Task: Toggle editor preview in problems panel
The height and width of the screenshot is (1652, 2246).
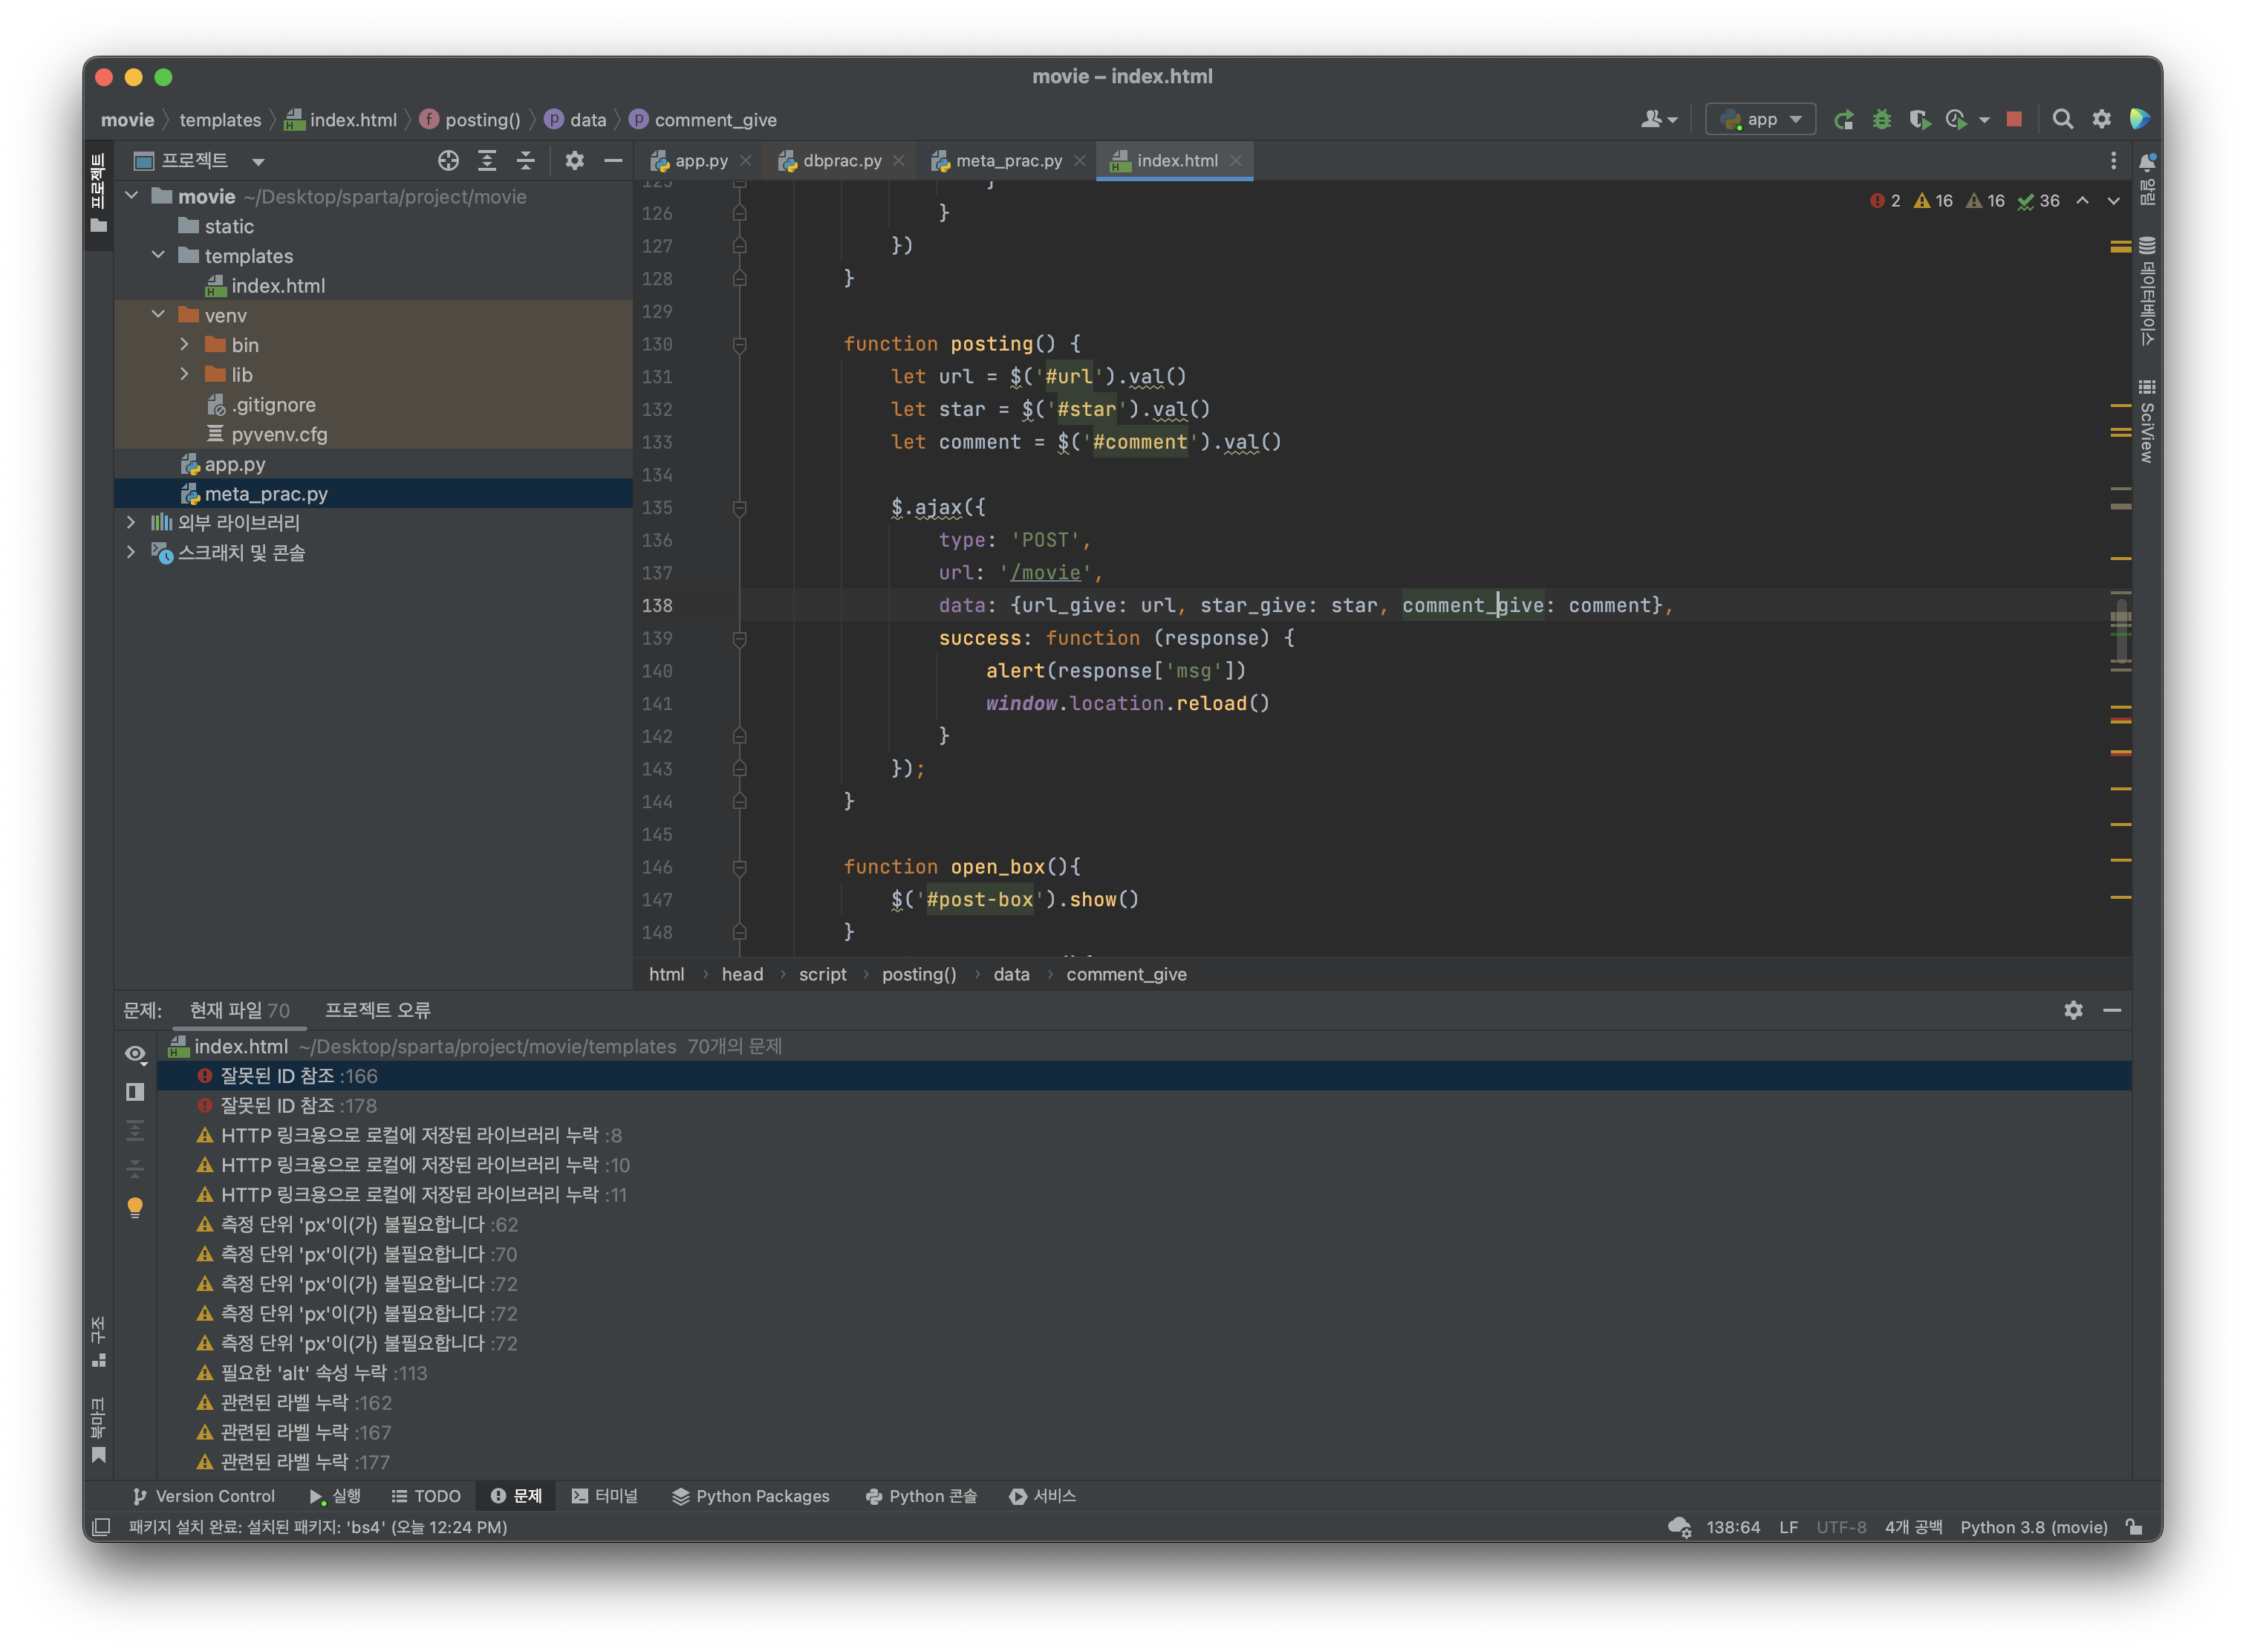Action: pos(135,1092)
